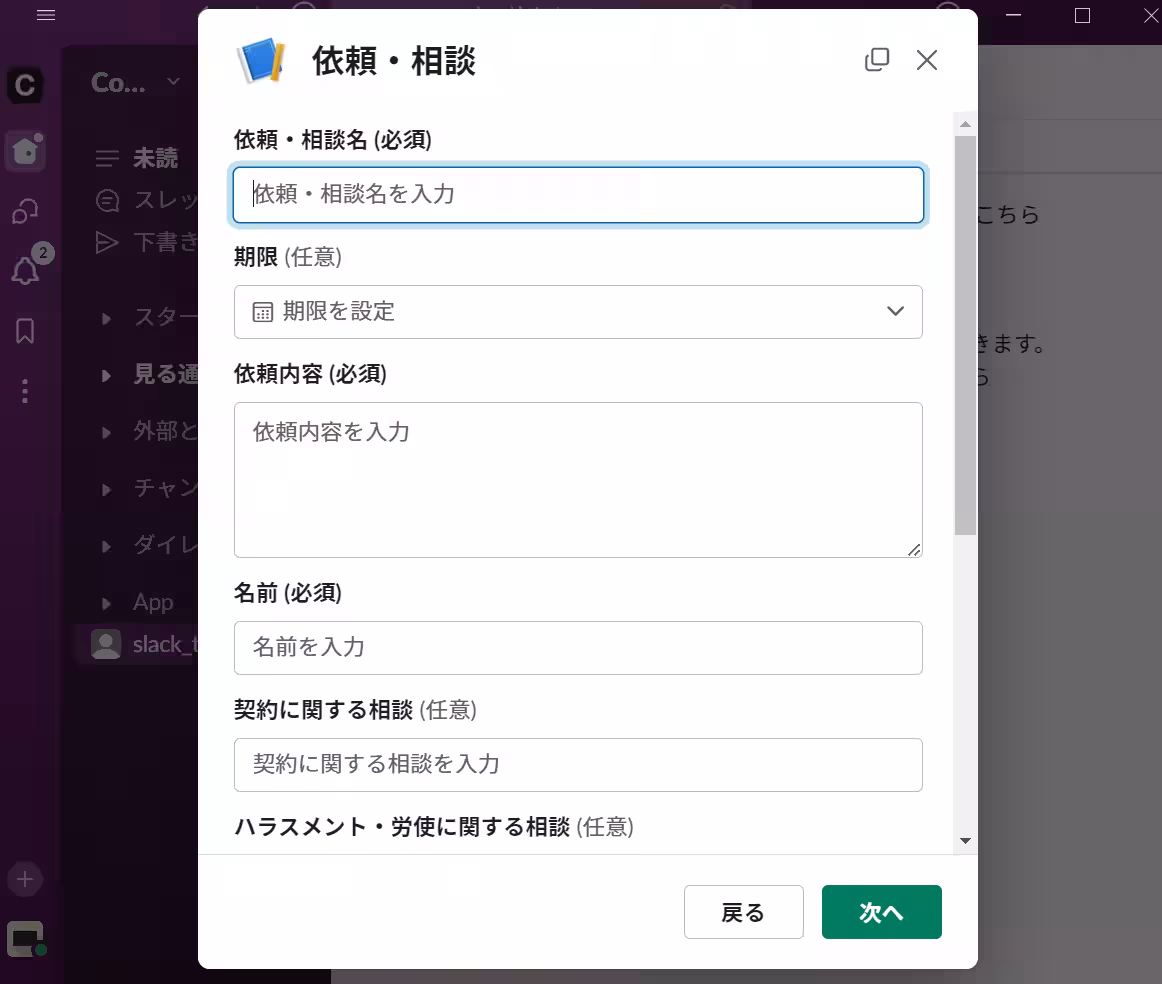Image resolution: width=1162 pixels, height=984 pixels.
Task: Open the form in a new window icon
Action: pos(877,60)
